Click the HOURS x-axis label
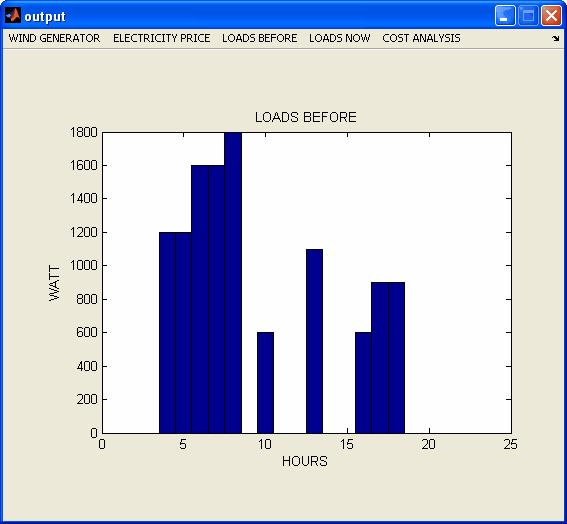 pyautogui.click(x=305, y=461)
